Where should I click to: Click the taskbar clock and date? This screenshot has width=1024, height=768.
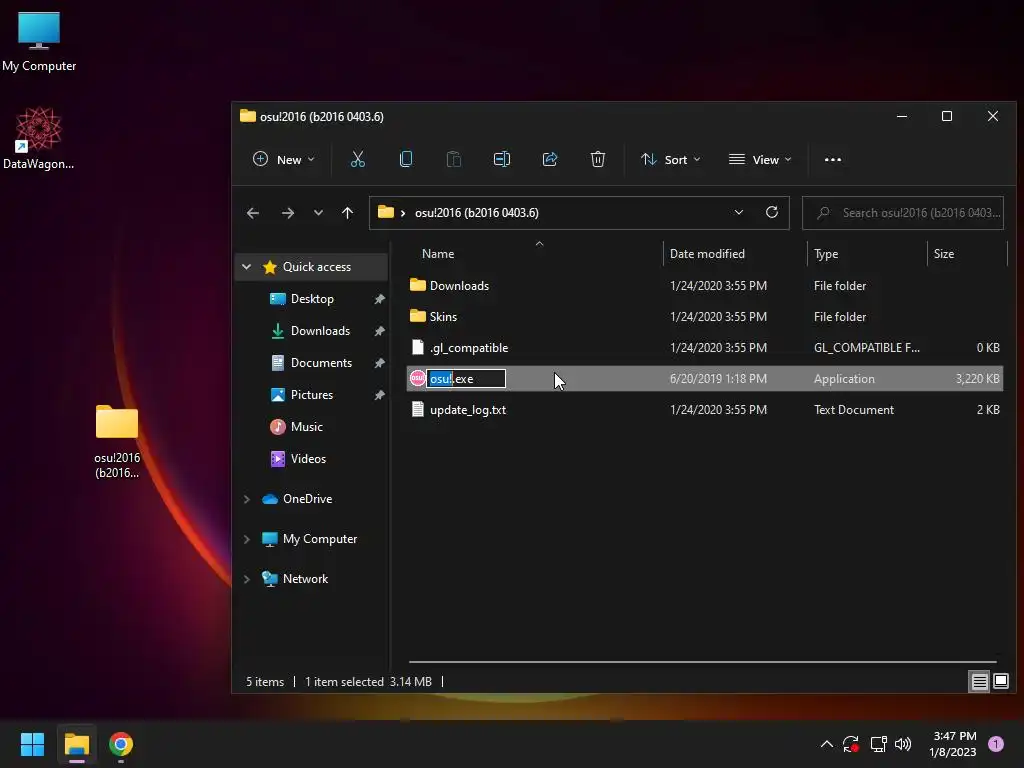pyautogui.click(x=953, y=744)
